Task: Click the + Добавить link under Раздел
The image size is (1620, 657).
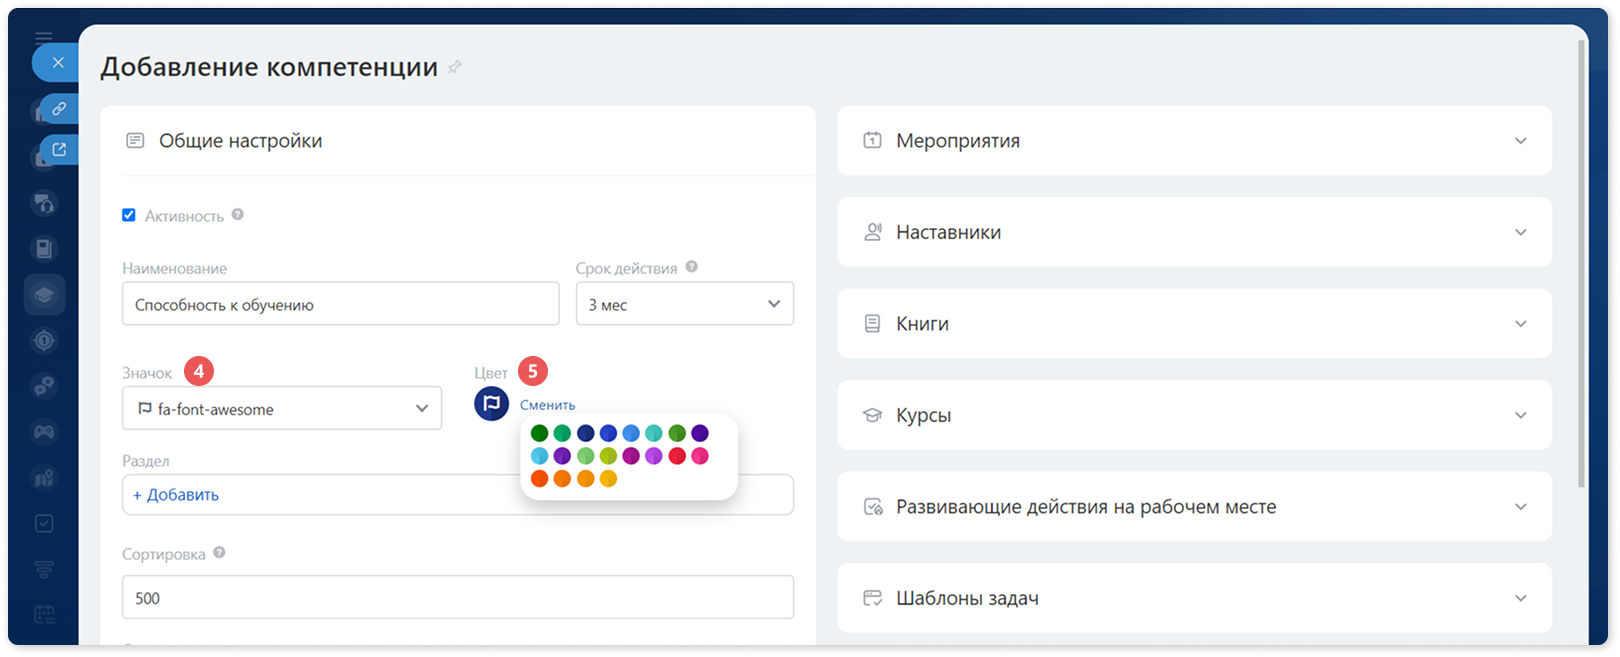Action: 176,495
